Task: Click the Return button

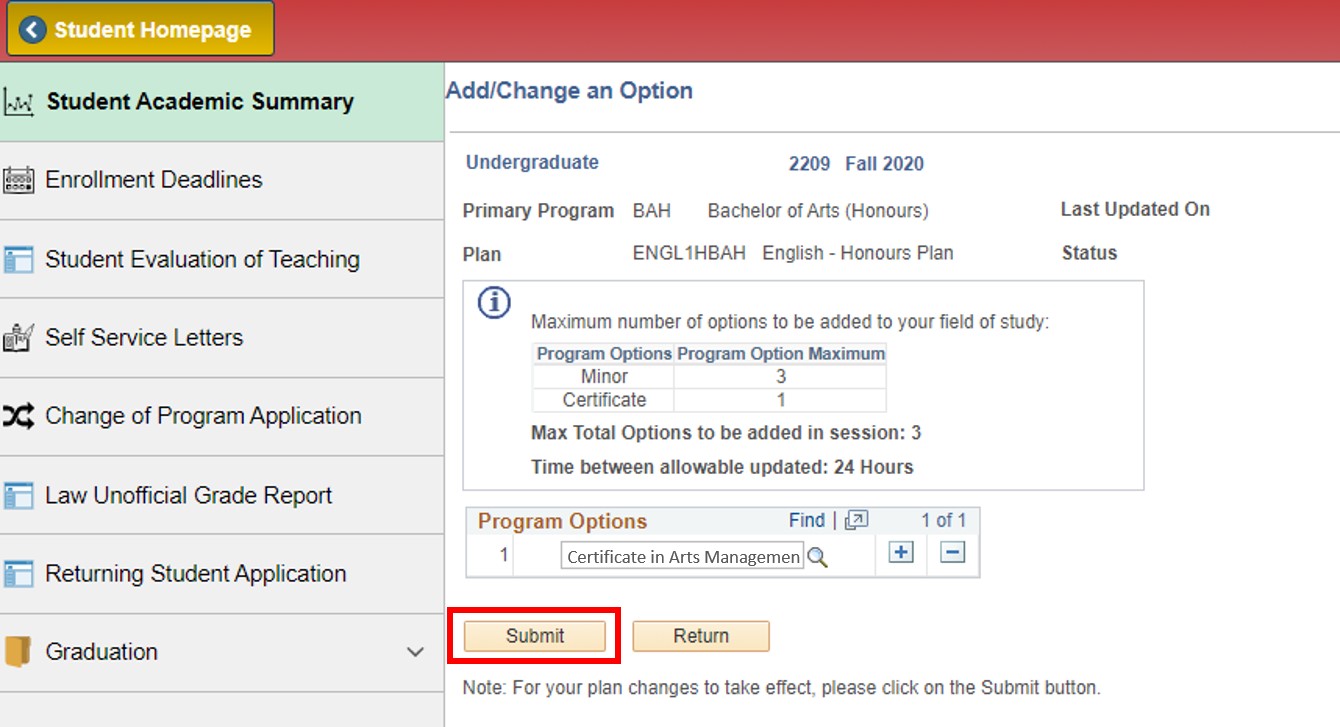Action: coord(701,636)
